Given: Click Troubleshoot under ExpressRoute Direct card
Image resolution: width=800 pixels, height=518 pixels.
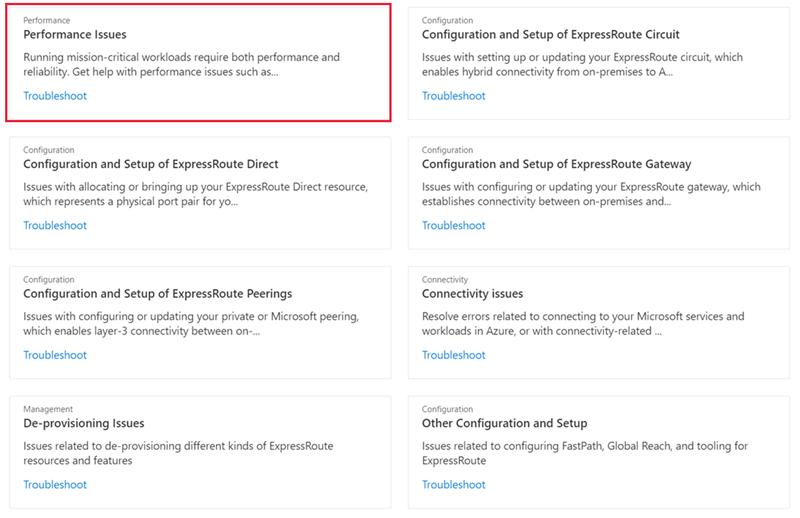Looking at the screenshot, I should [x=55, y=226].
